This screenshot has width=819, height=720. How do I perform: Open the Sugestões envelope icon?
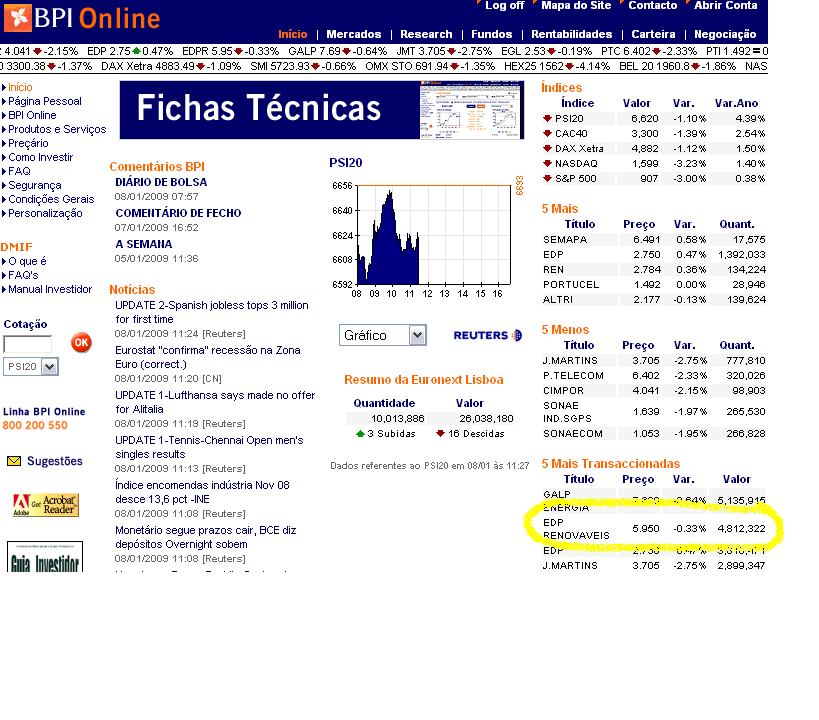pos(14,461)
